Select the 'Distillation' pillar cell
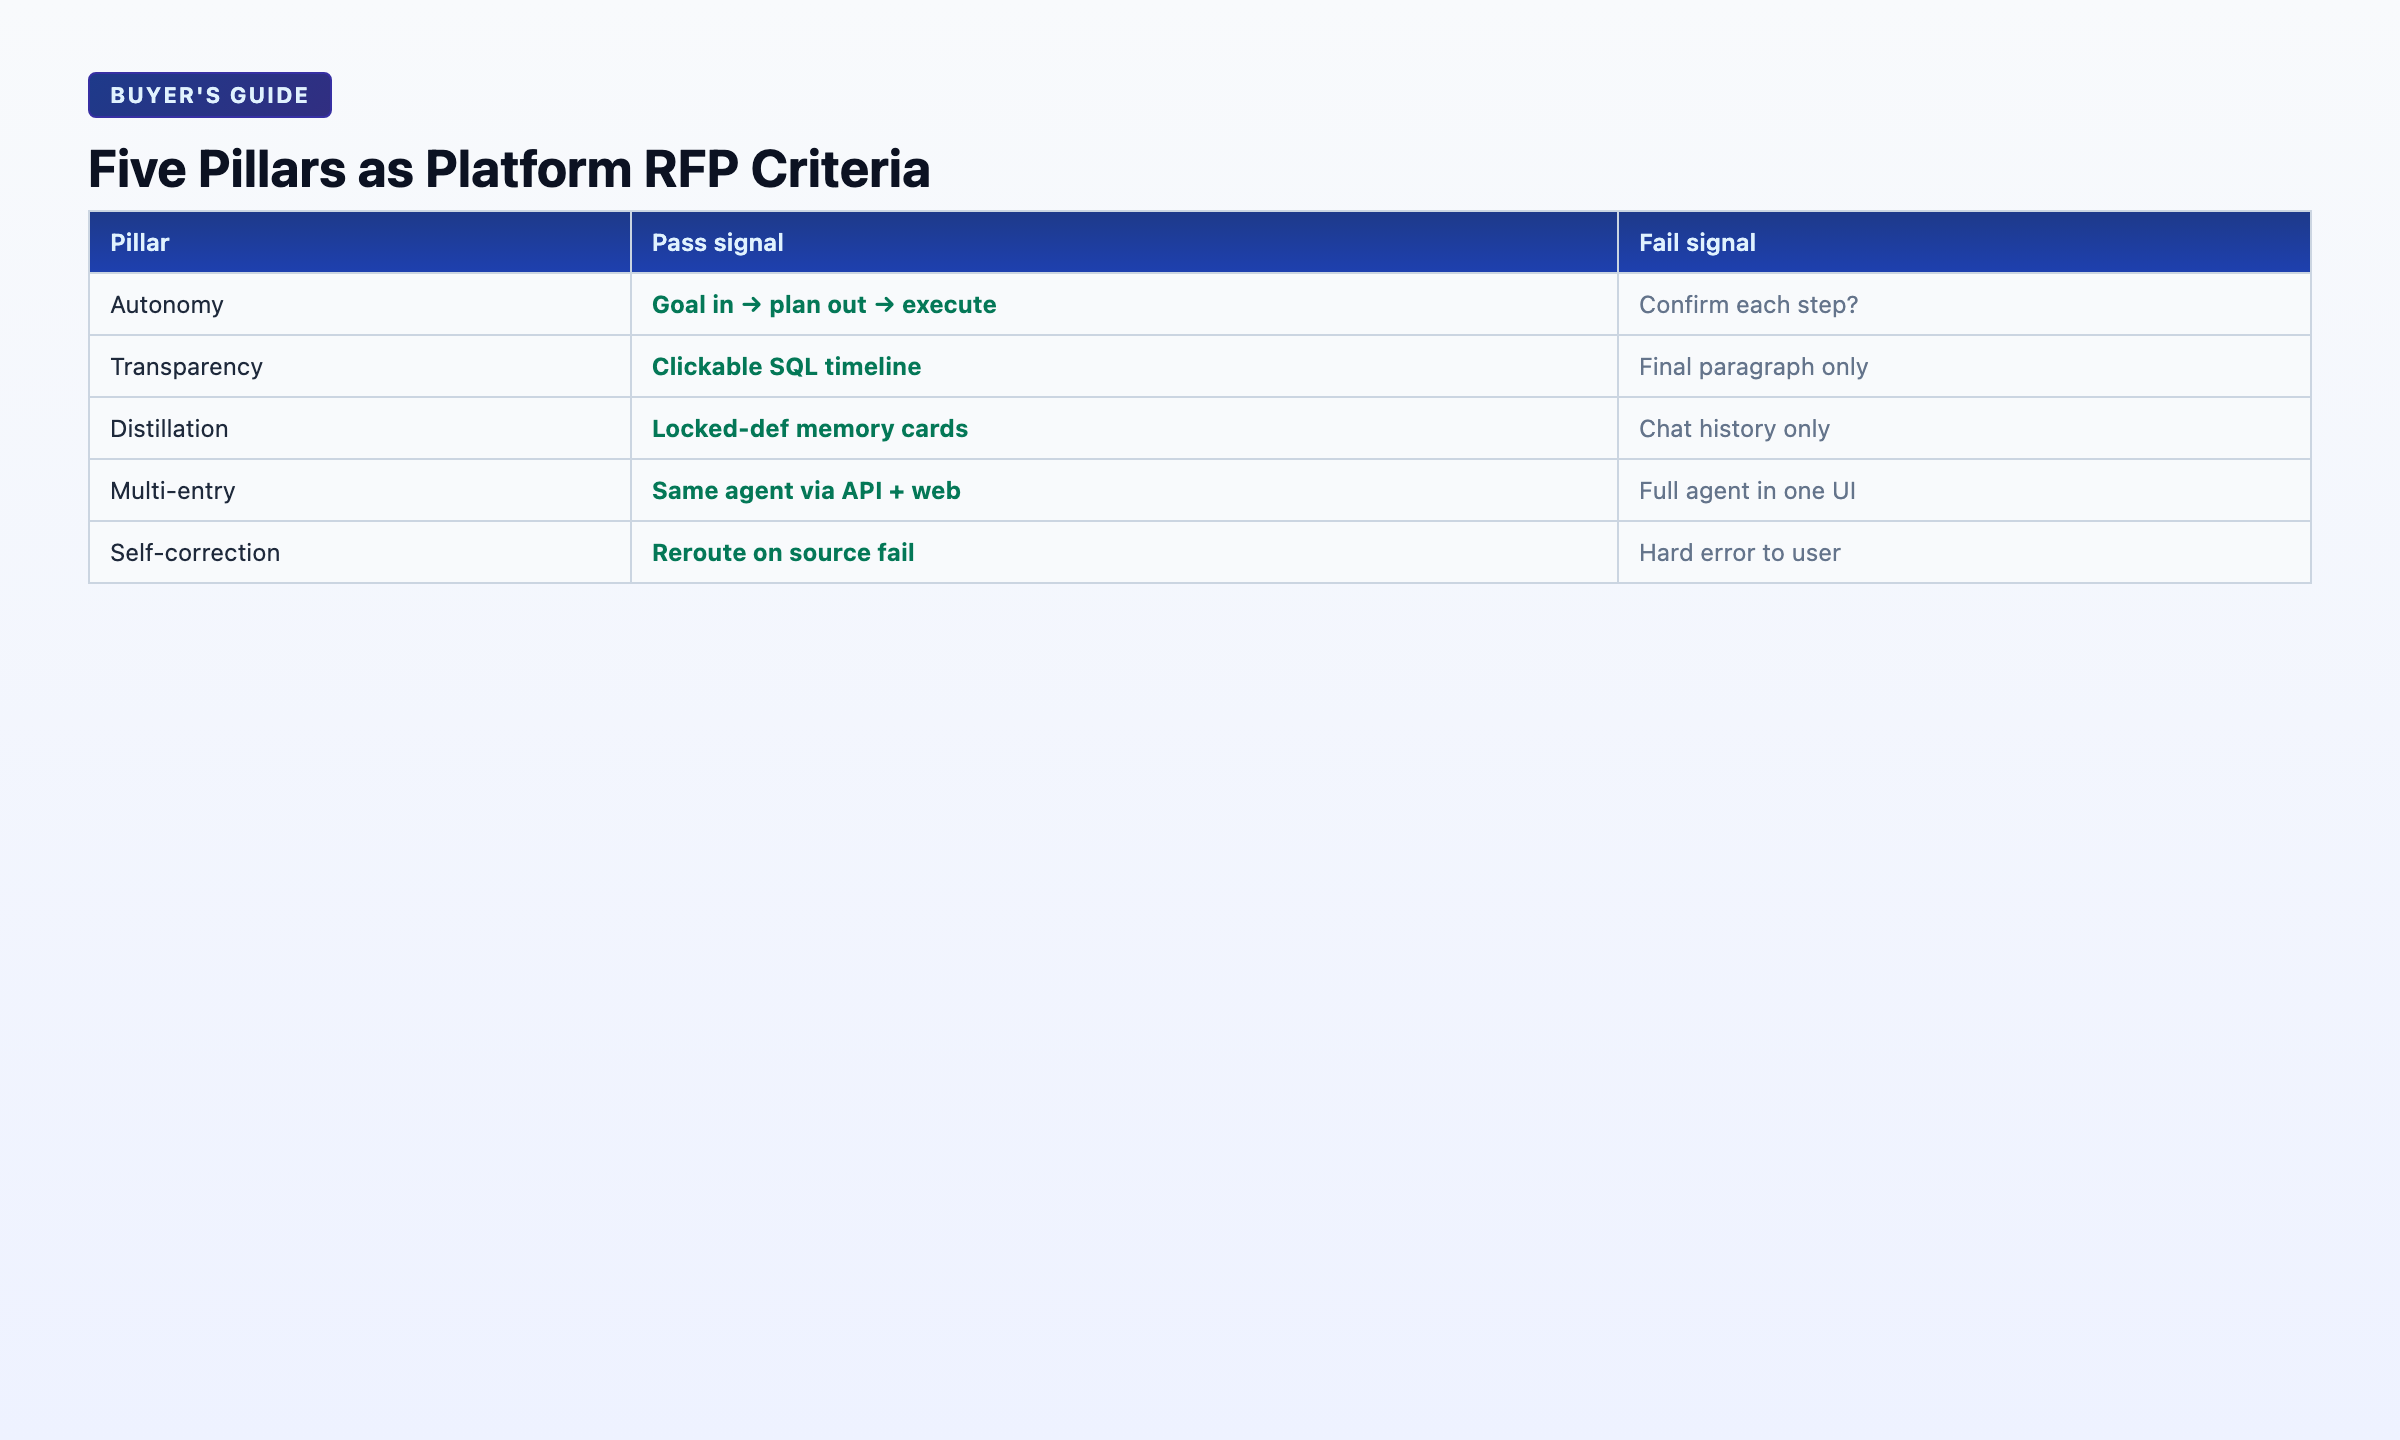 pyautogui.click(x=360, y=428)
